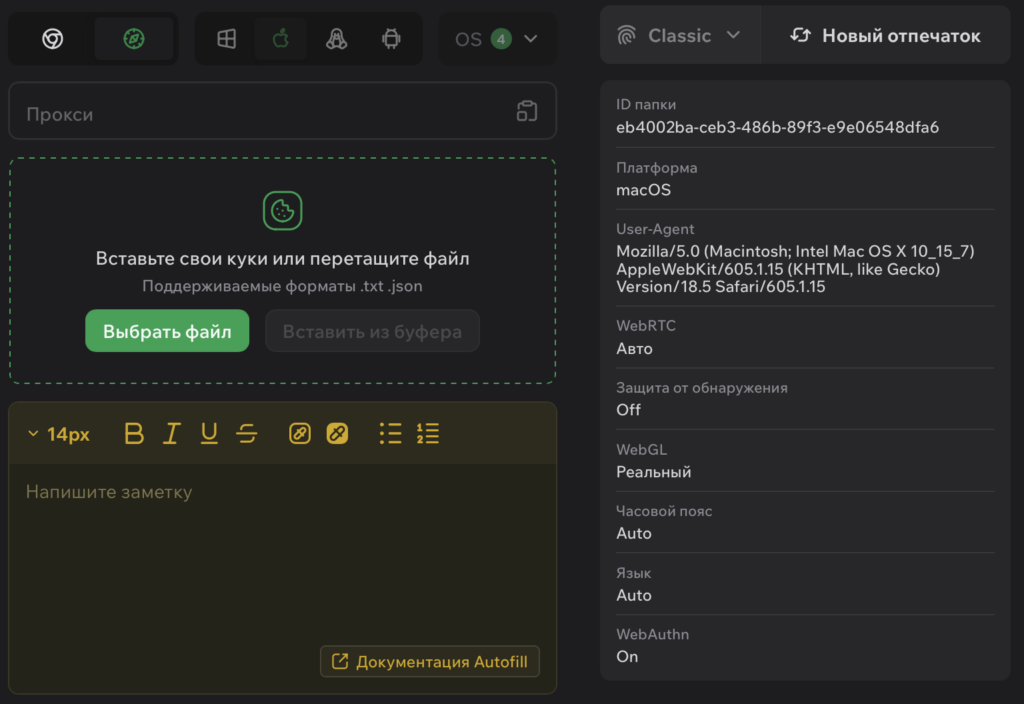Click the Новый отпечаток button
Image resolution: width=1024 pixels, height=704 pixels.
click(x=886, y=35)
